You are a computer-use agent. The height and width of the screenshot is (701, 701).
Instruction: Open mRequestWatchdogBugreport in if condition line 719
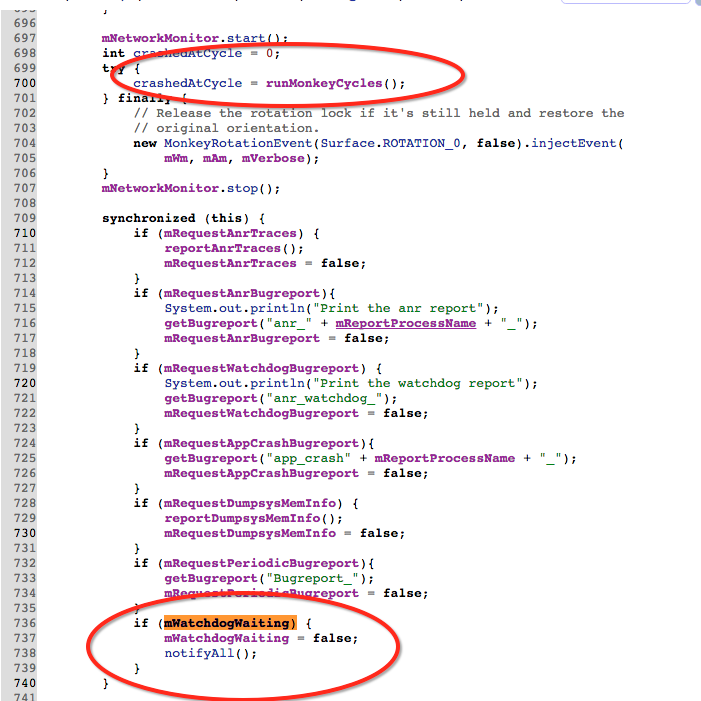tap(262, 368)
